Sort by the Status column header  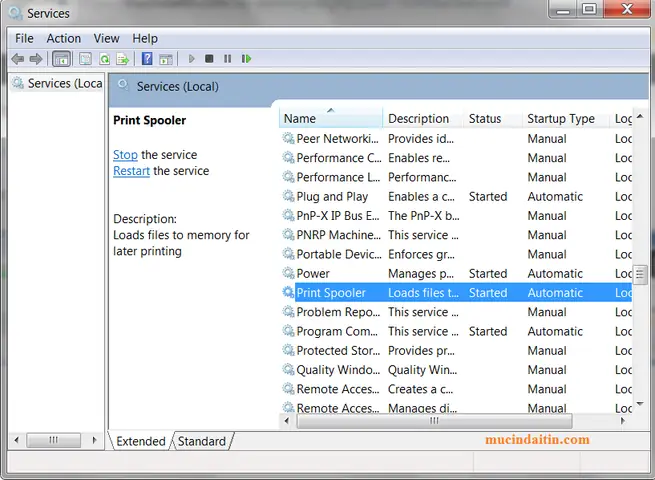[493, 119]
